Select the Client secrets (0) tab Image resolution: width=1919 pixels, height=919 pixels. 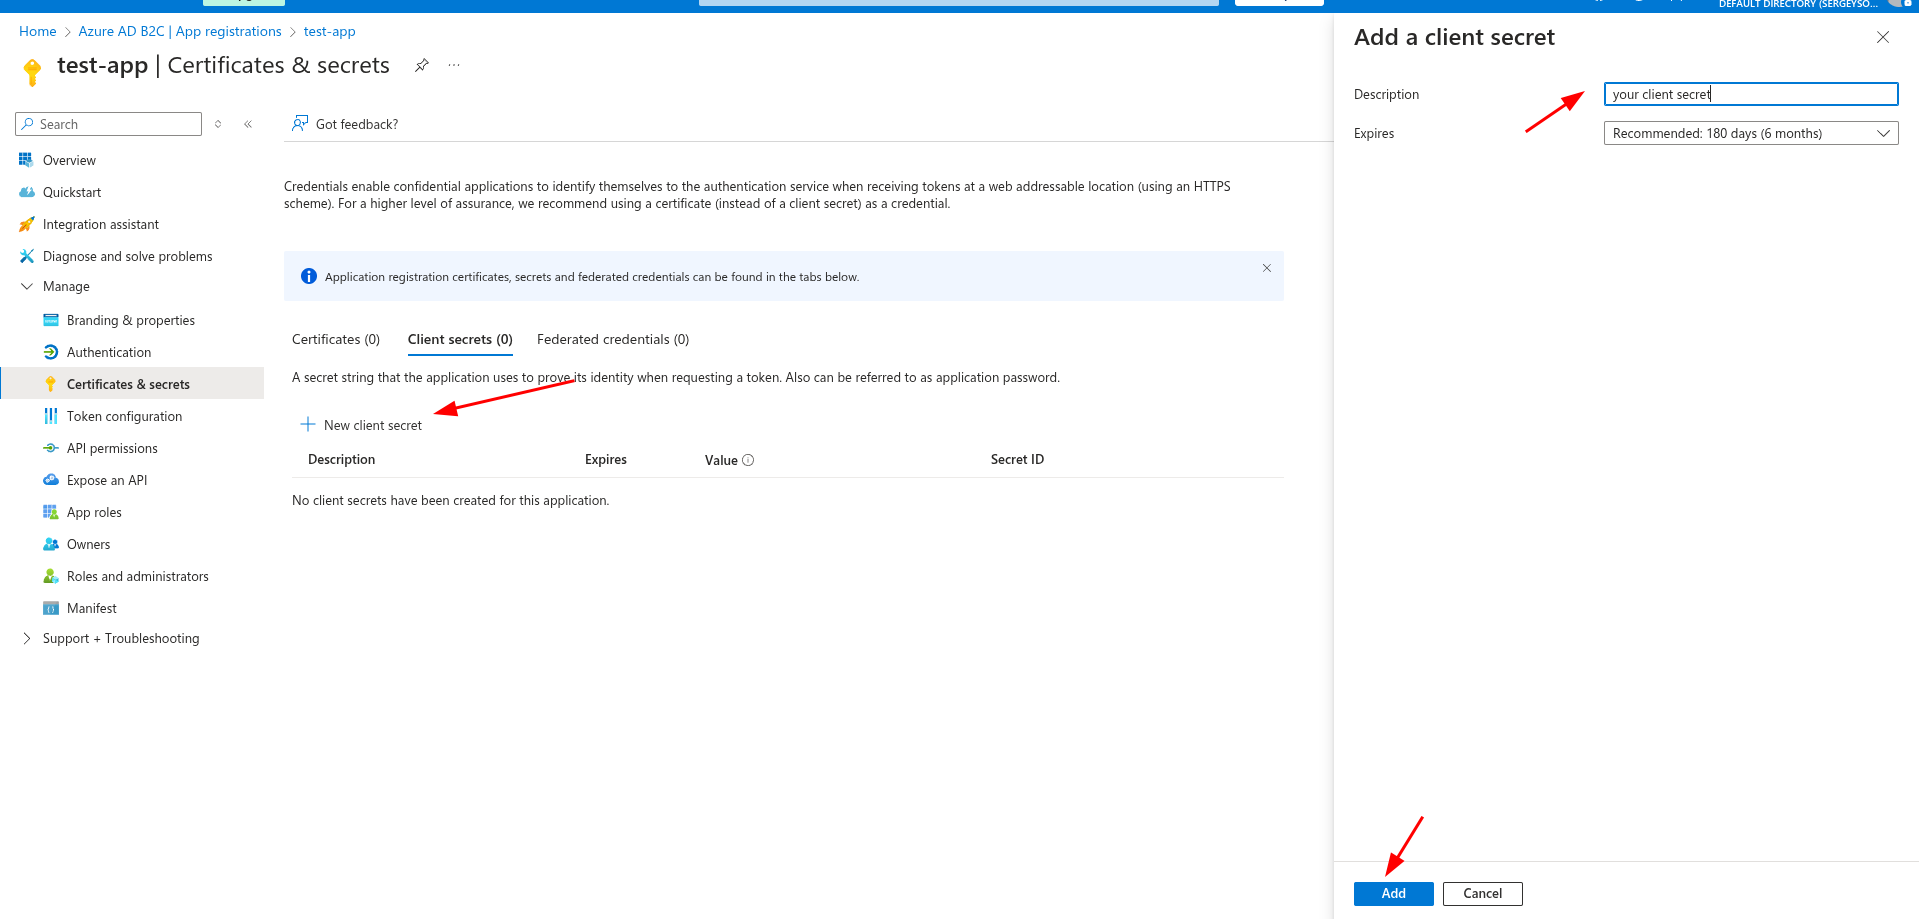point(460,339)
